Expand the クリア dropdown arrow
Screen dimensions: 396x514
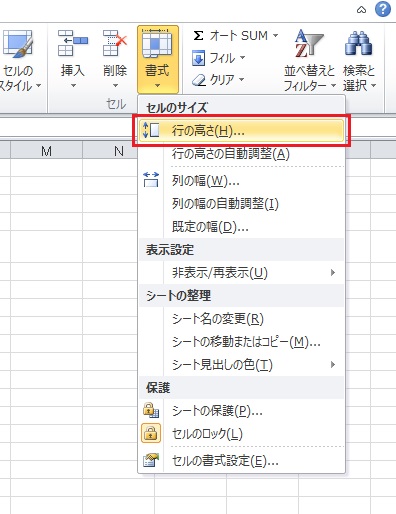click(x=241, y=80)
